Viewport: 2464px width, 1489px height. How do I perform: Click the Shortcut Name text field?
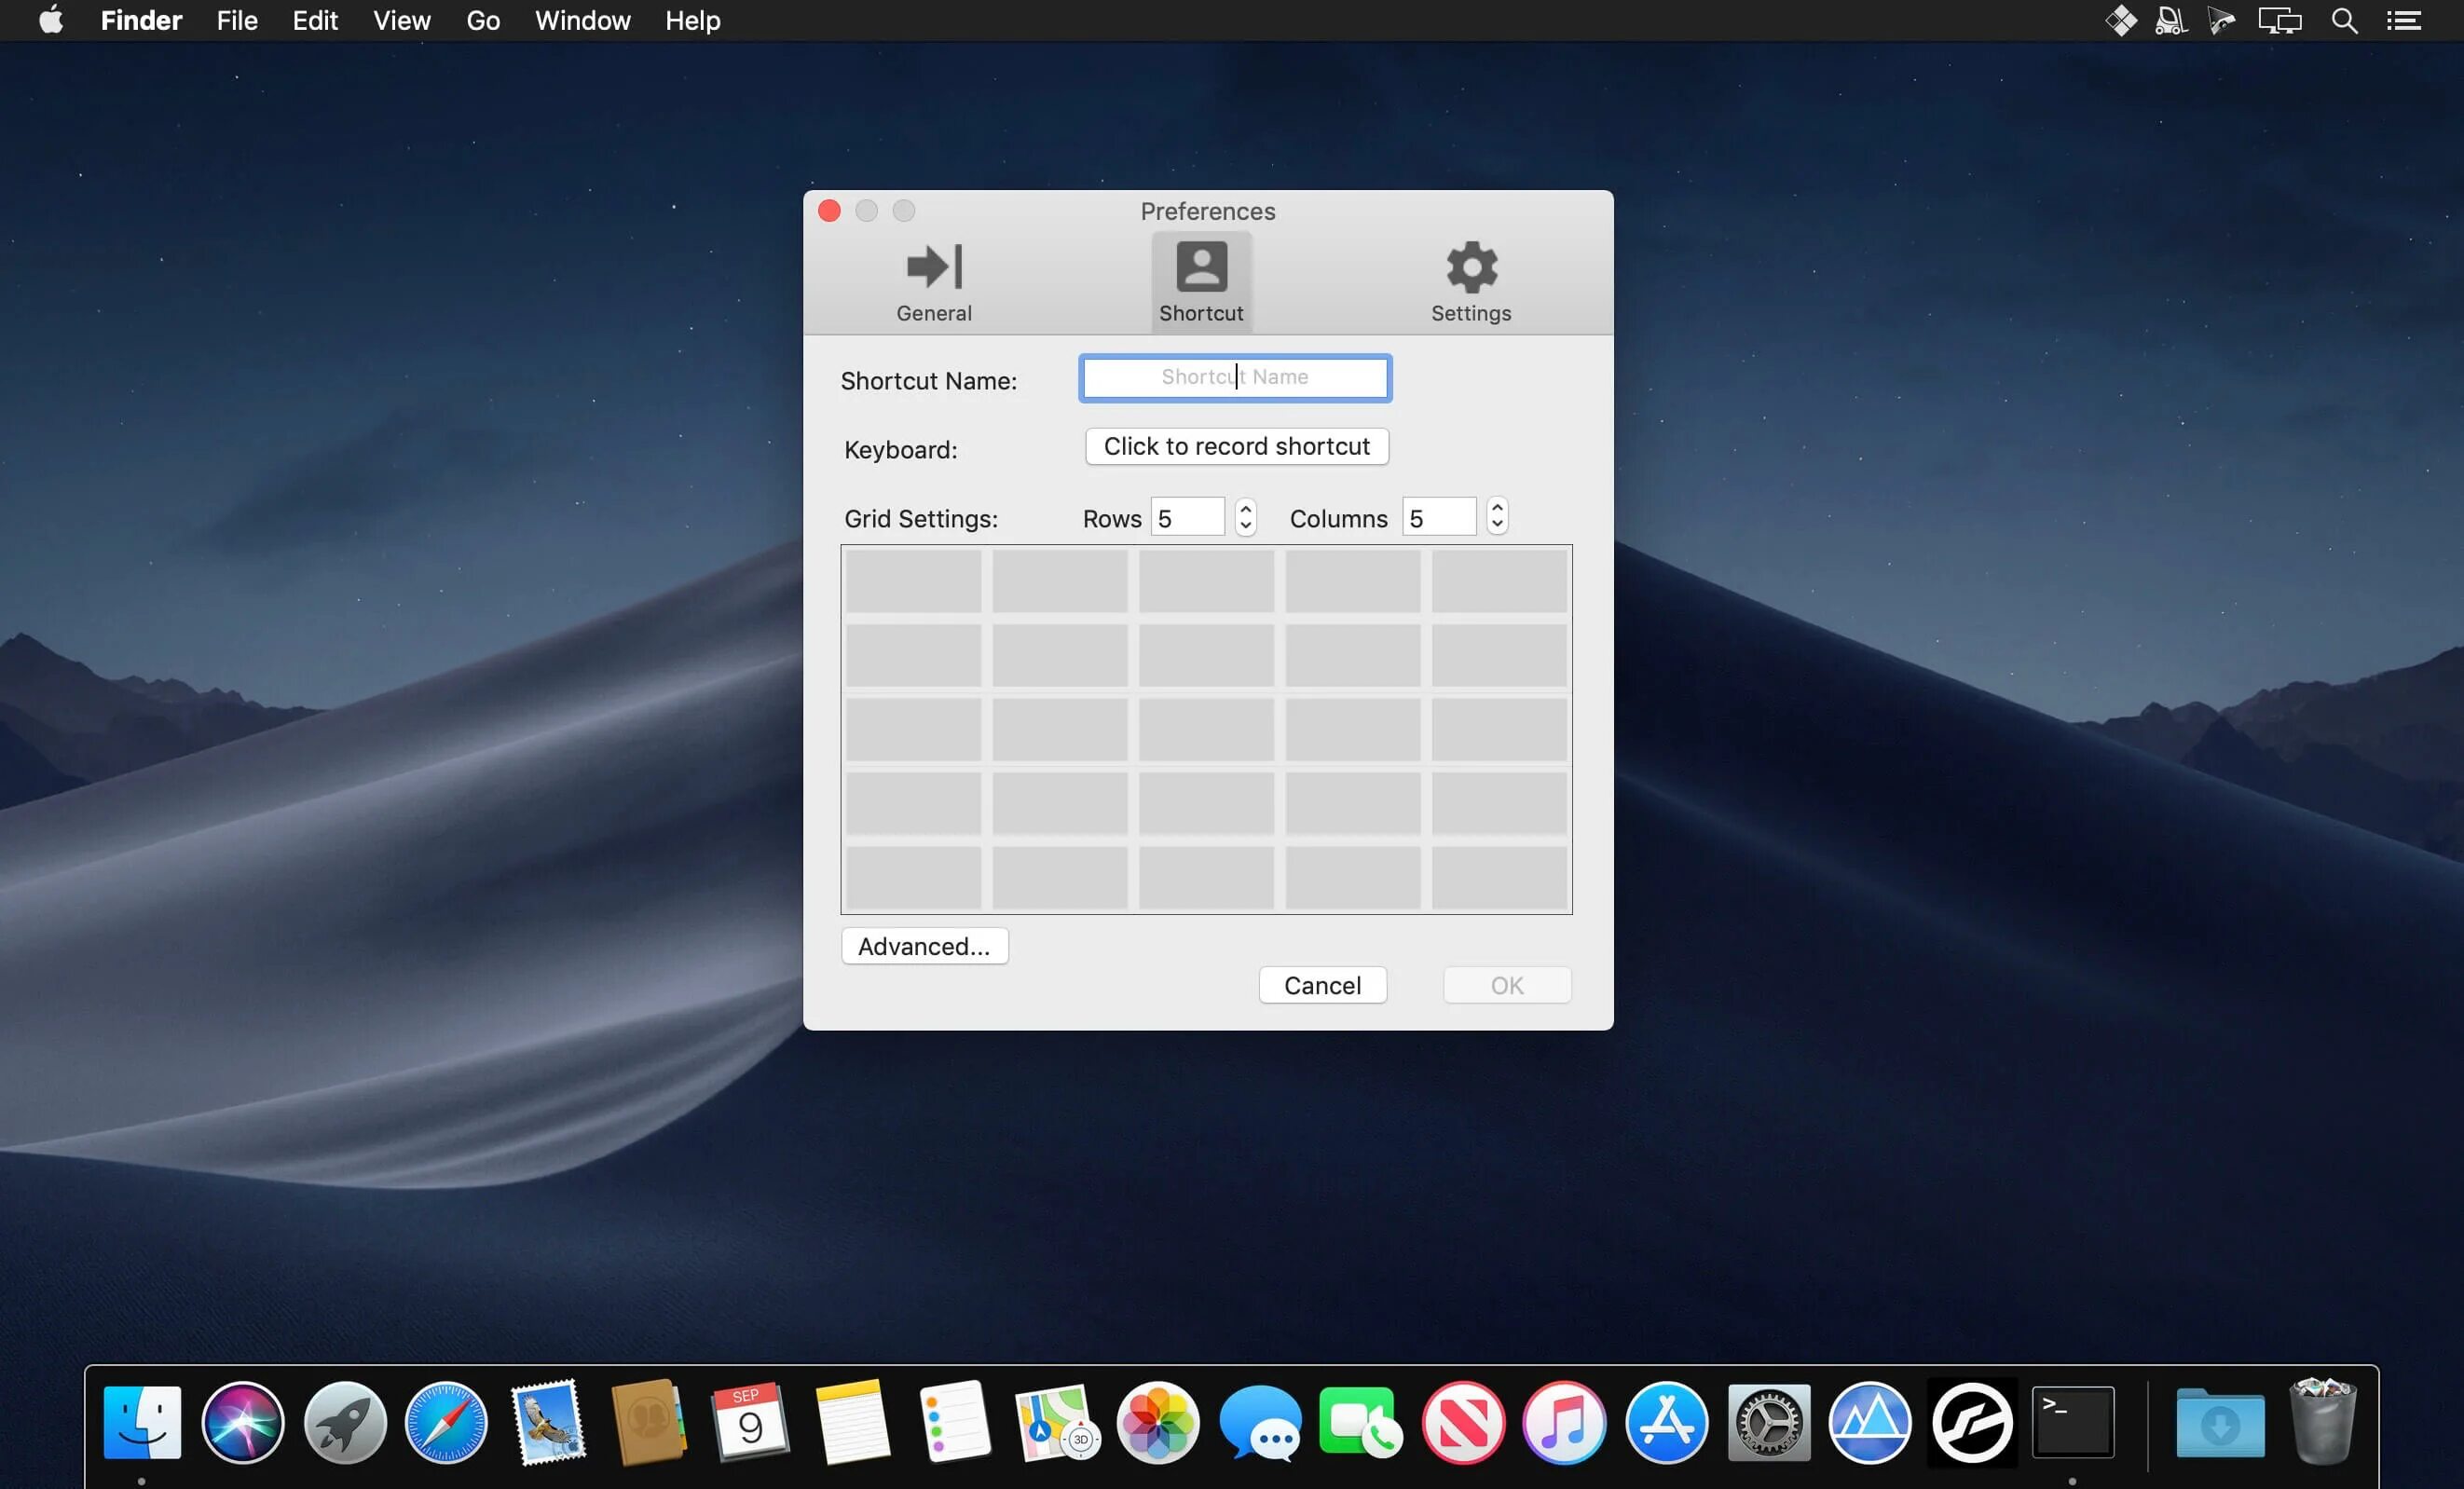click(1234, 378)
